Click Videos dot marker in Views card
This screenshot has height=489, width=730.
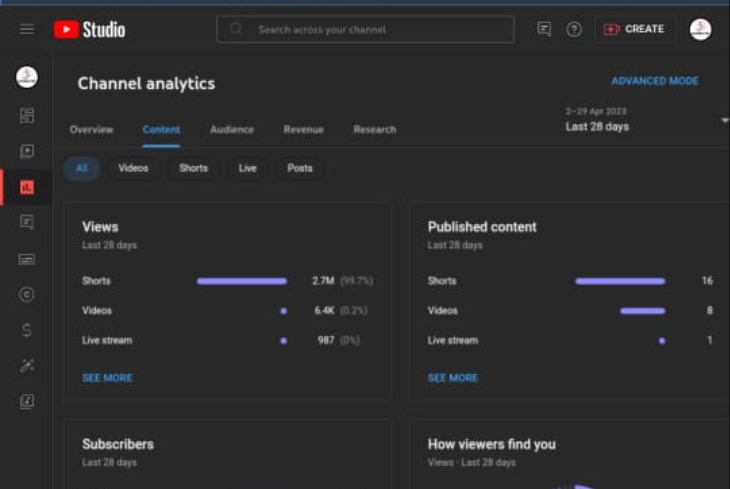click(284, 311)
